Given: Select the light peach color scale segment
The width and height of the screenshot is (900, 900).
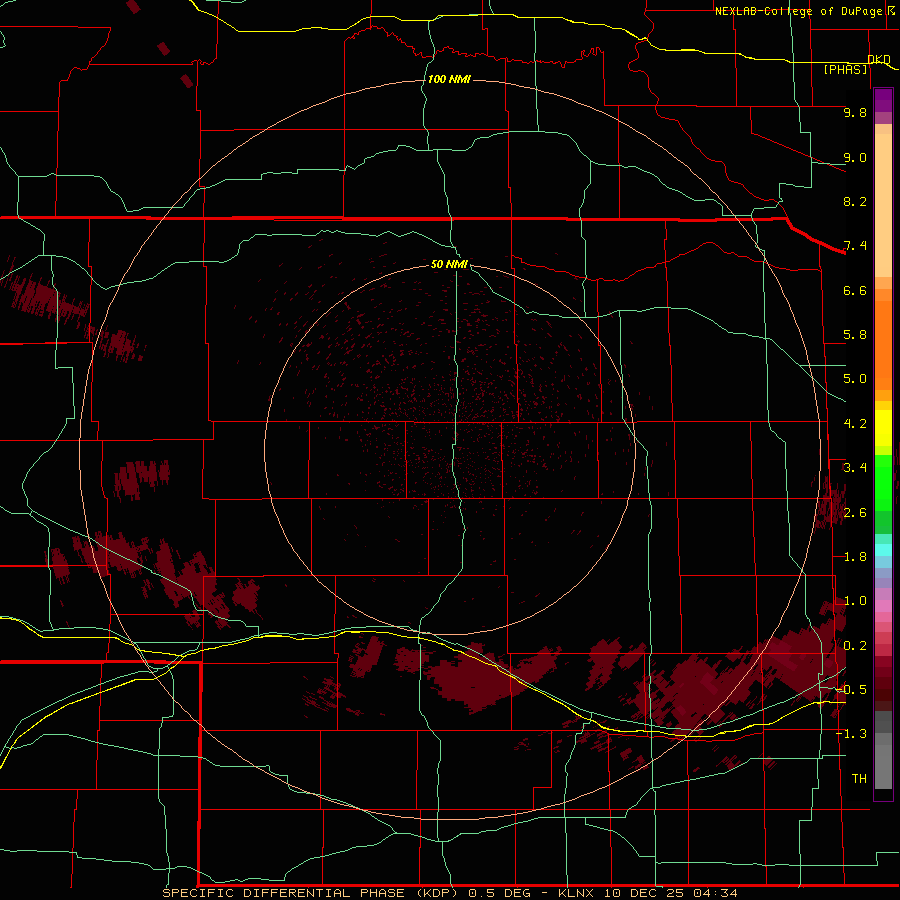Looking at the screenshot, I should point(883,205).
